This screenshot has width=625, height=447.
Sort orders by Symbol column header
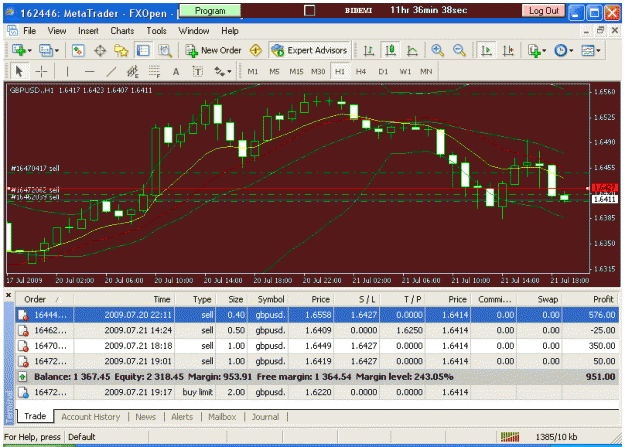271,299
